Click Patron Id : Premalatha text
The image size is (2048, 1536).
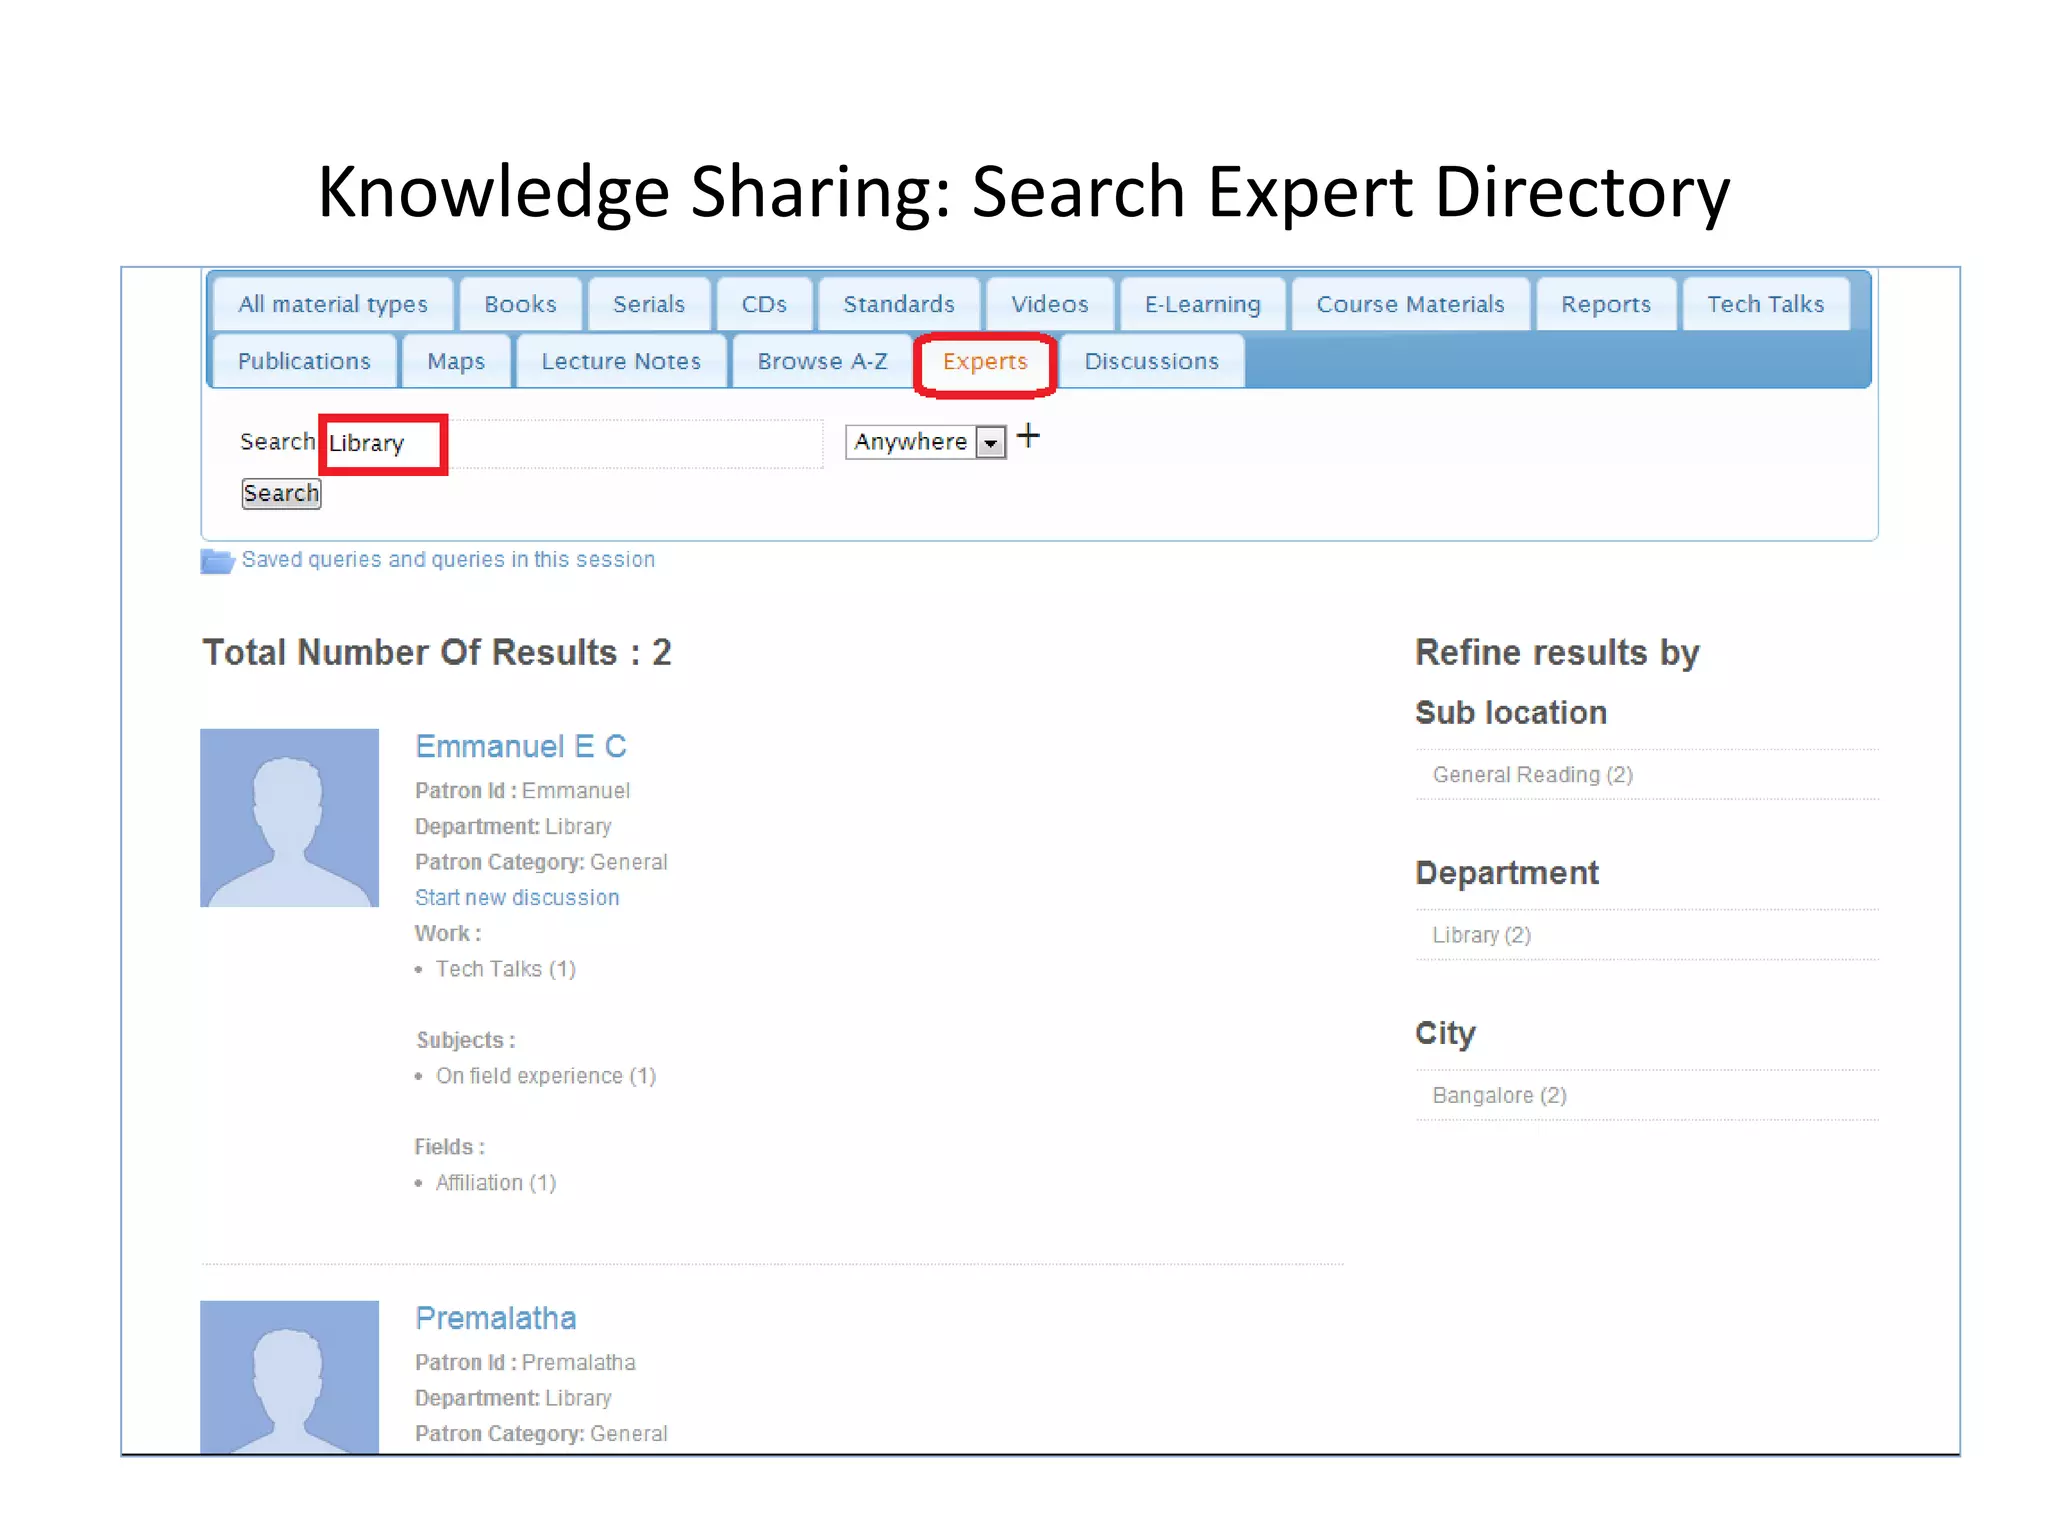[525, 1363]
